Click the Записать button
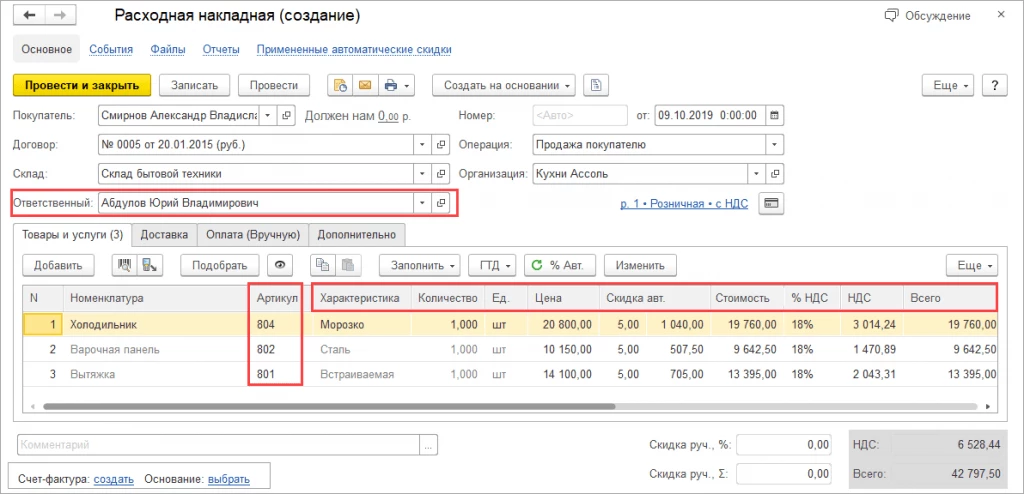The height and width of the screenshot is (494, 1024). coord(195,85)
